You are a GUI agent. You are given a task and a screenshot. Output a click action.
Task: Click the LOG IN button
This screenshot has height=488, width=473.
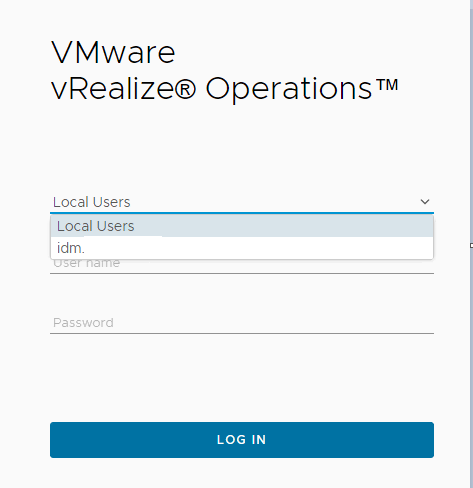pos(242,440)
